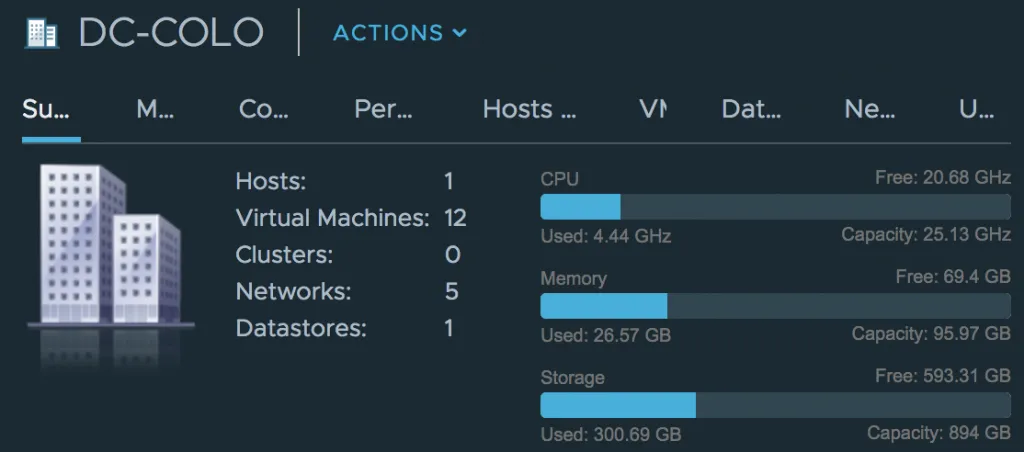Viewport: 1024px width, 452px height.
Task: Select the Networks tab labeled Ne...
Action: point(870,110)
